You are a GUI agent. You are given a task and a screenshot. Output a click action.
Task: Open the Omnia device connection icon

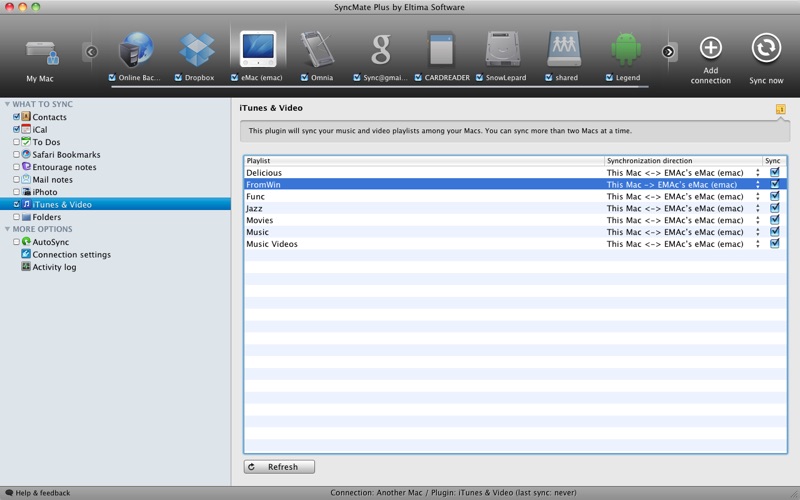[317, 49]
